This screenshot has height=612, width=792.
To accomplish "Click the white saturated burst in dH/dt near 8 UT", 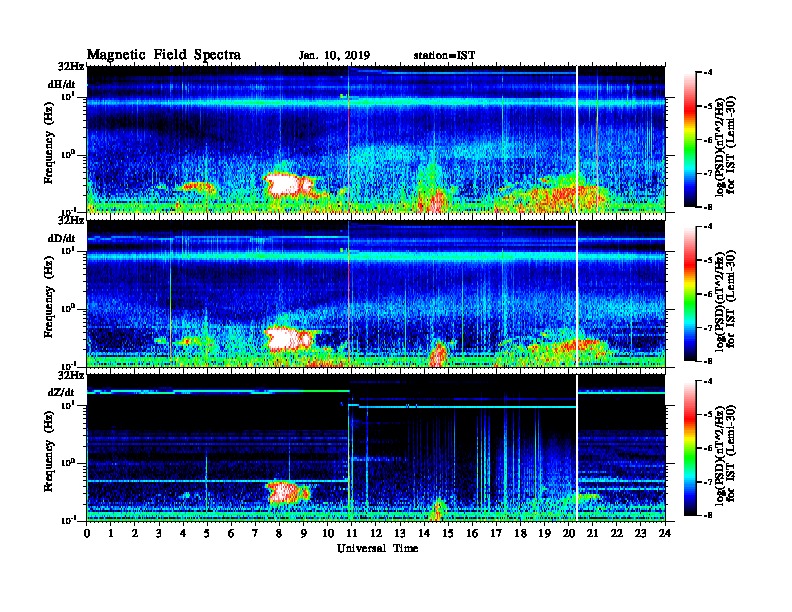I will pyautogui.click(x=285, y=185).
